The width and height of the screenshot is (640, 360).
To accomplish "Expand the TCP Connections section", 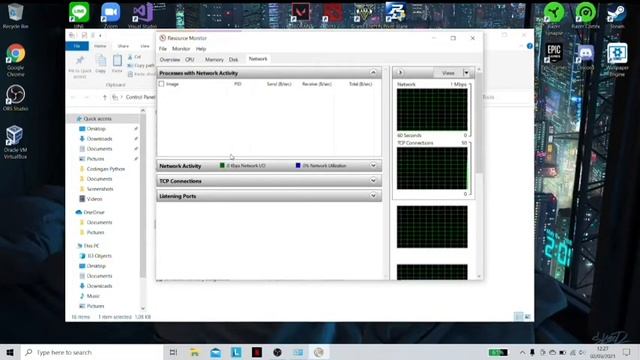I will point(373,181).
